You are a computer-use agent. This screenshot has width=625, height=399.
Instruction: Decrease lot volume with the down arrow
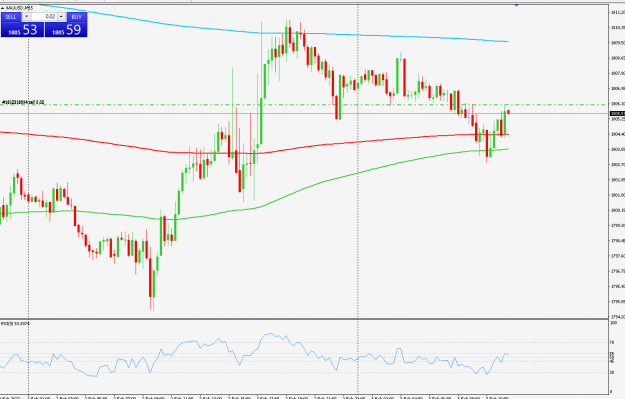pos(26,17)
